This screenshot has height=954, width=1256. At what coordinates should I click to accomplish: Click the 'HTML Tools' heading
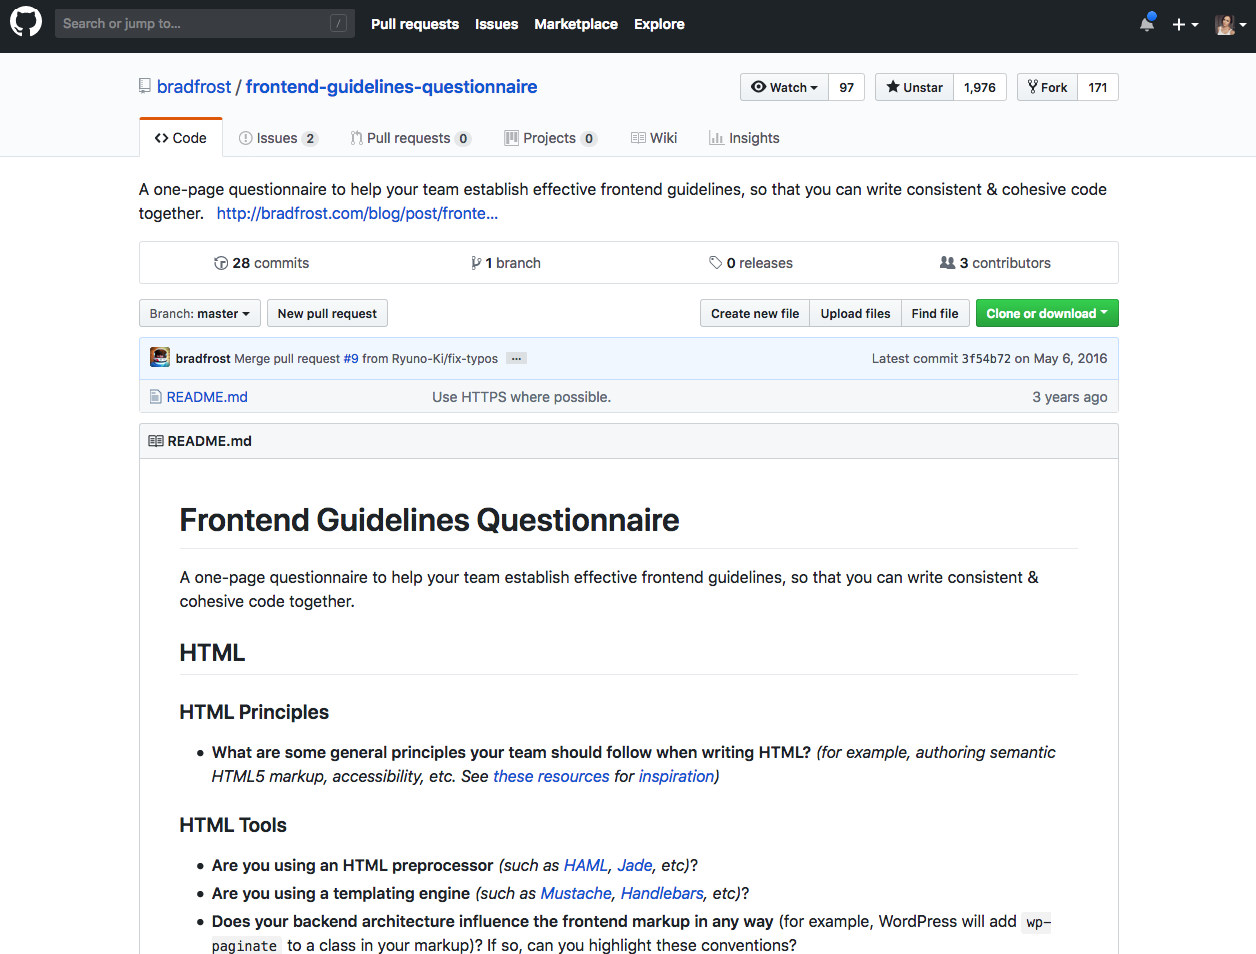(x=233, y=825)
